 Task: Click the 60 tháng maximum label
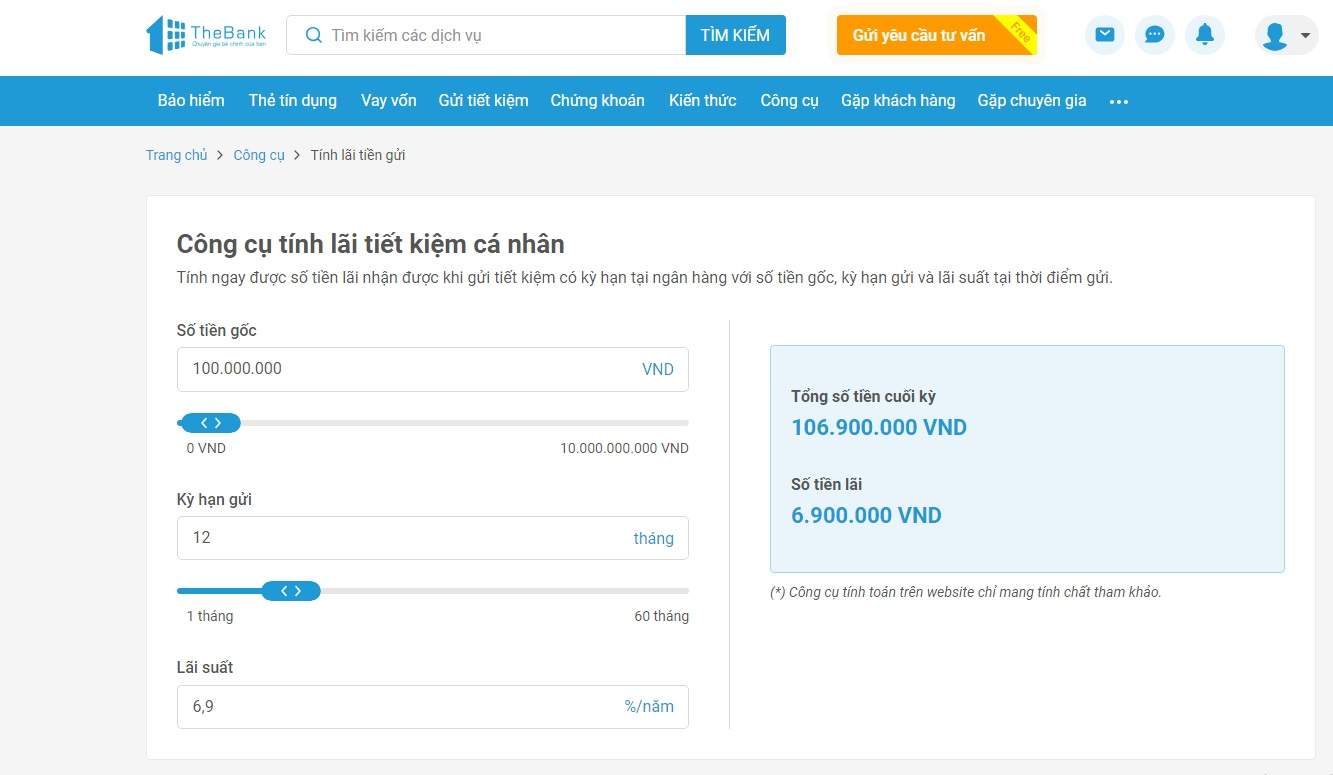[661, 616]
